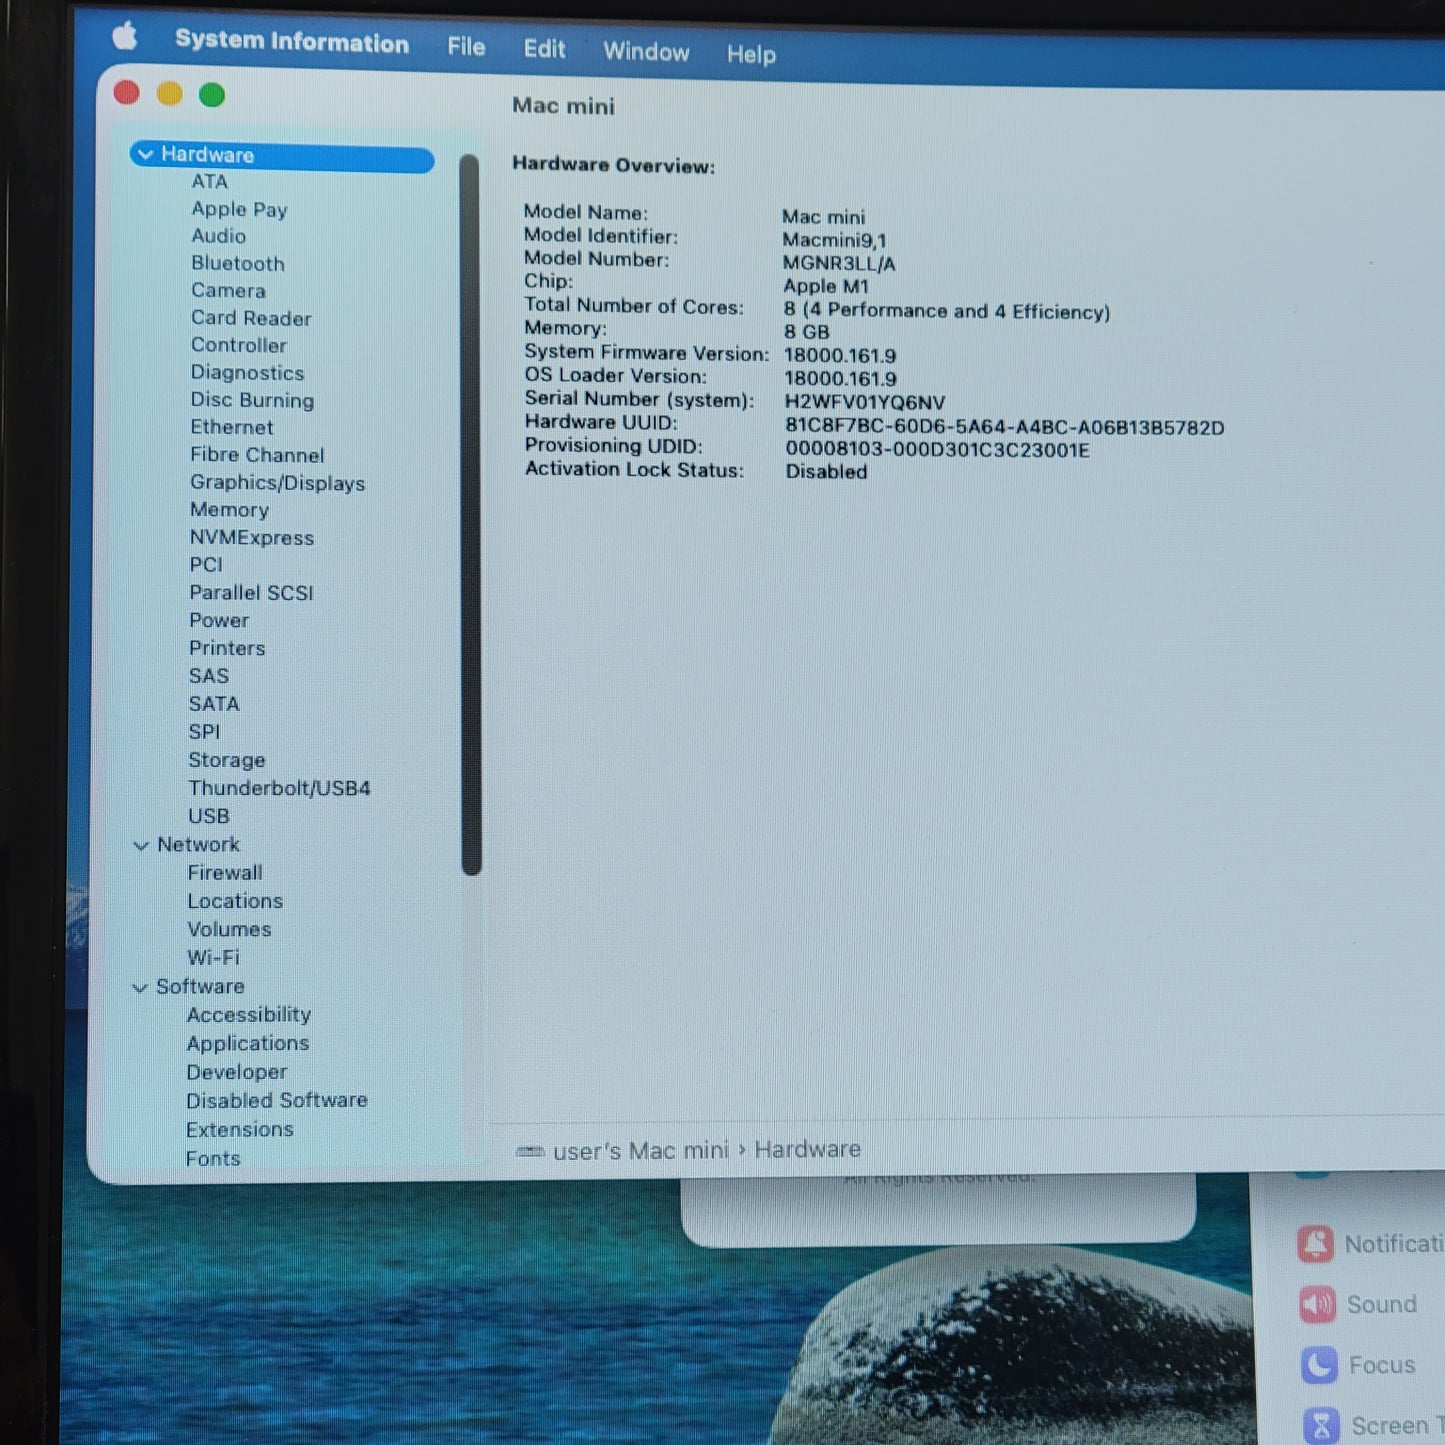Select USB in the sidebar
Image resolution: width=1445 pixels, height=1445 pixels.
[208, 816]
